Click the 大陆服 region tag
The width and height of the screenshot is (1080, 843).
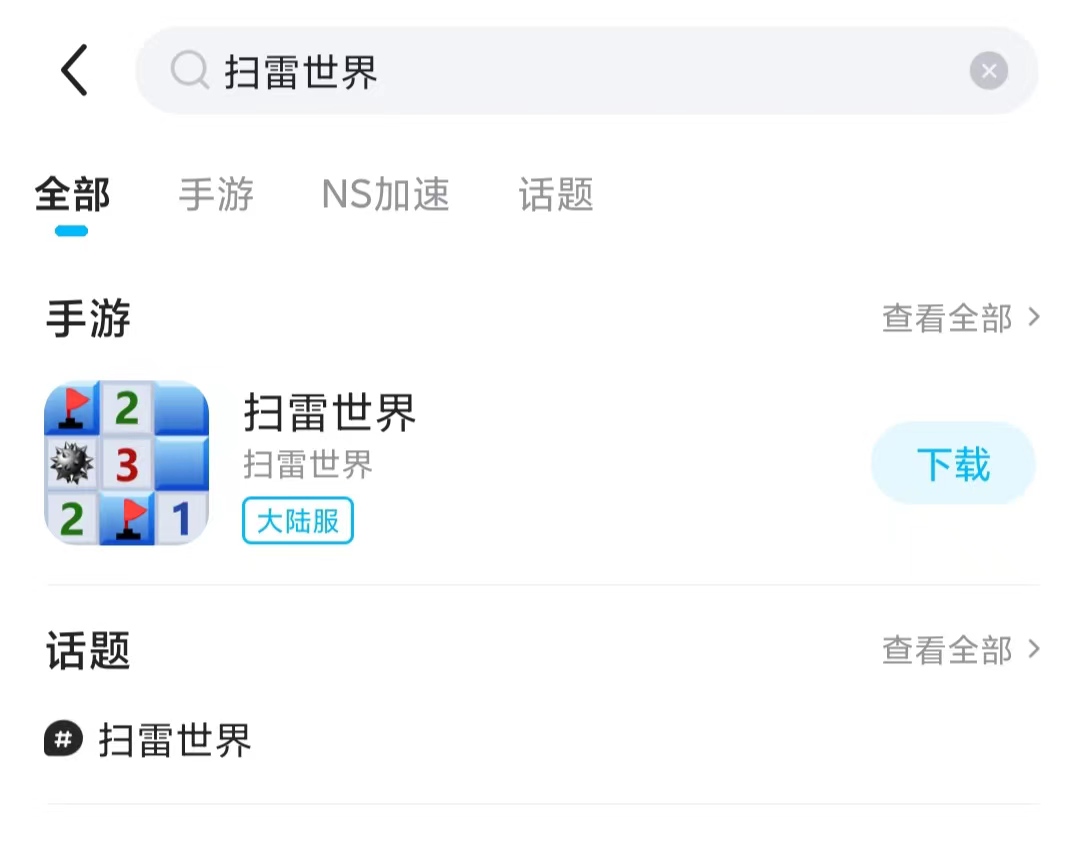298,521
